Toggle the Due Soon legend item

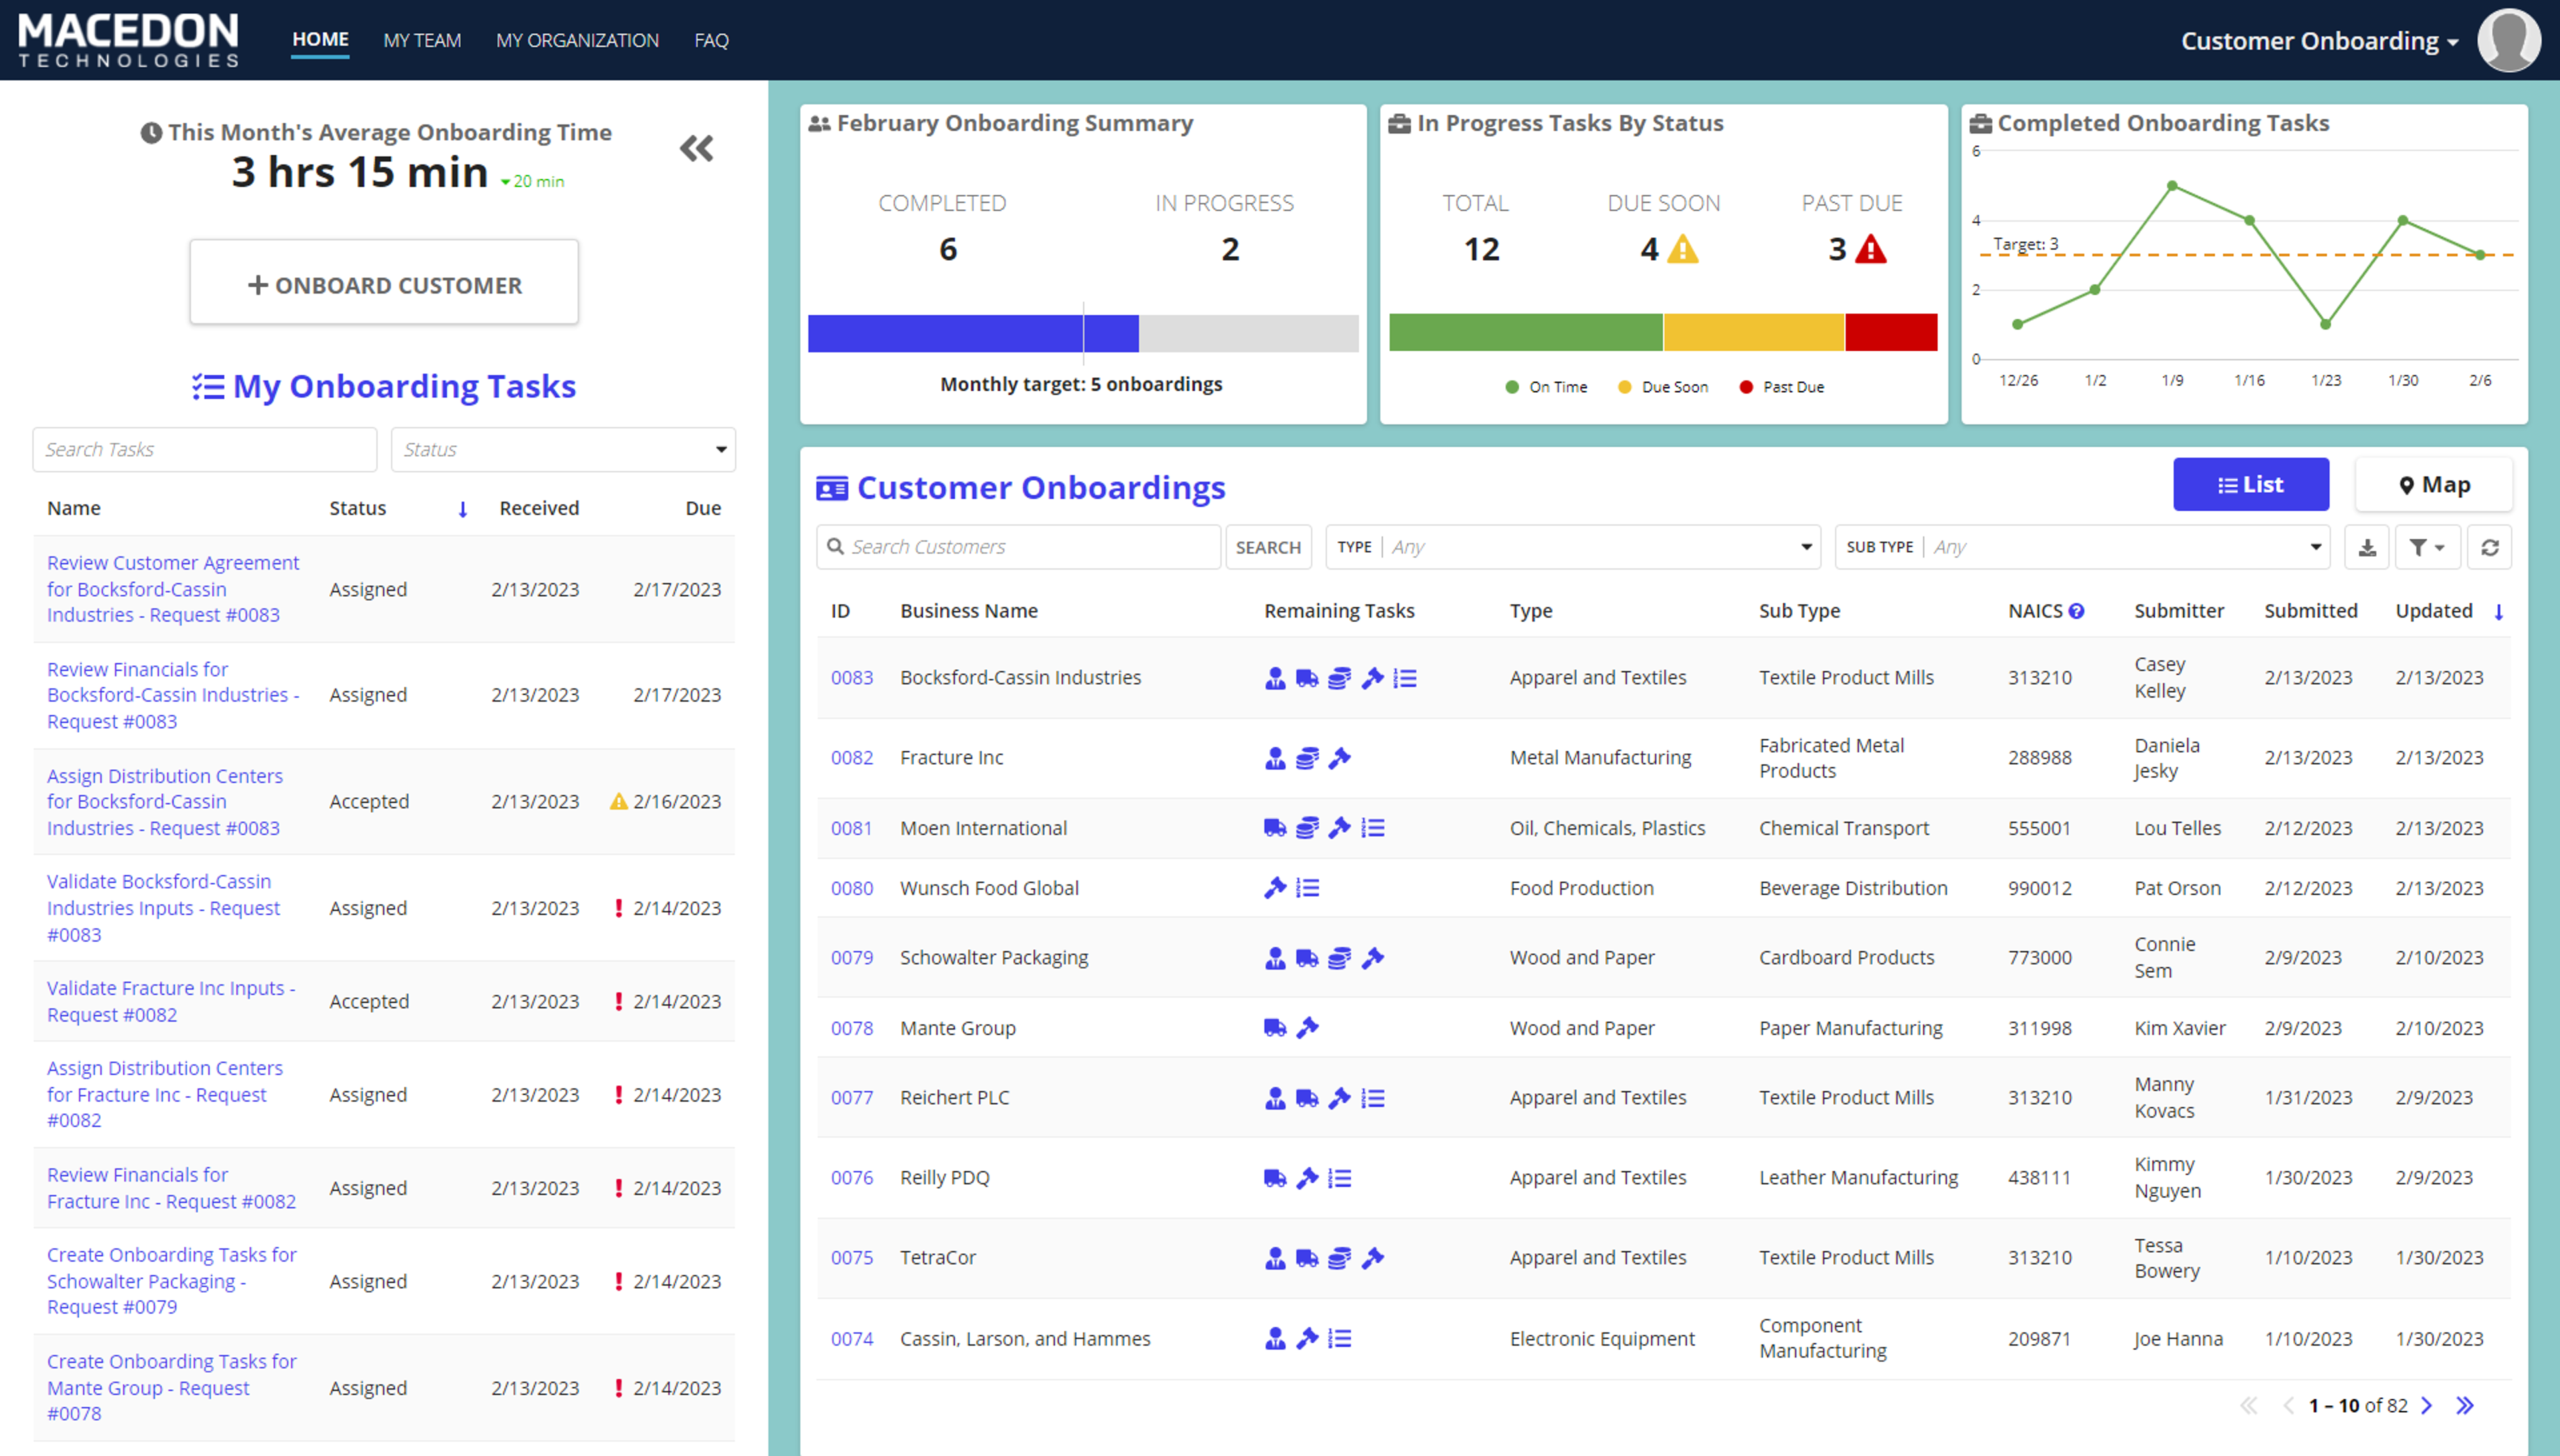point(1663,387)
